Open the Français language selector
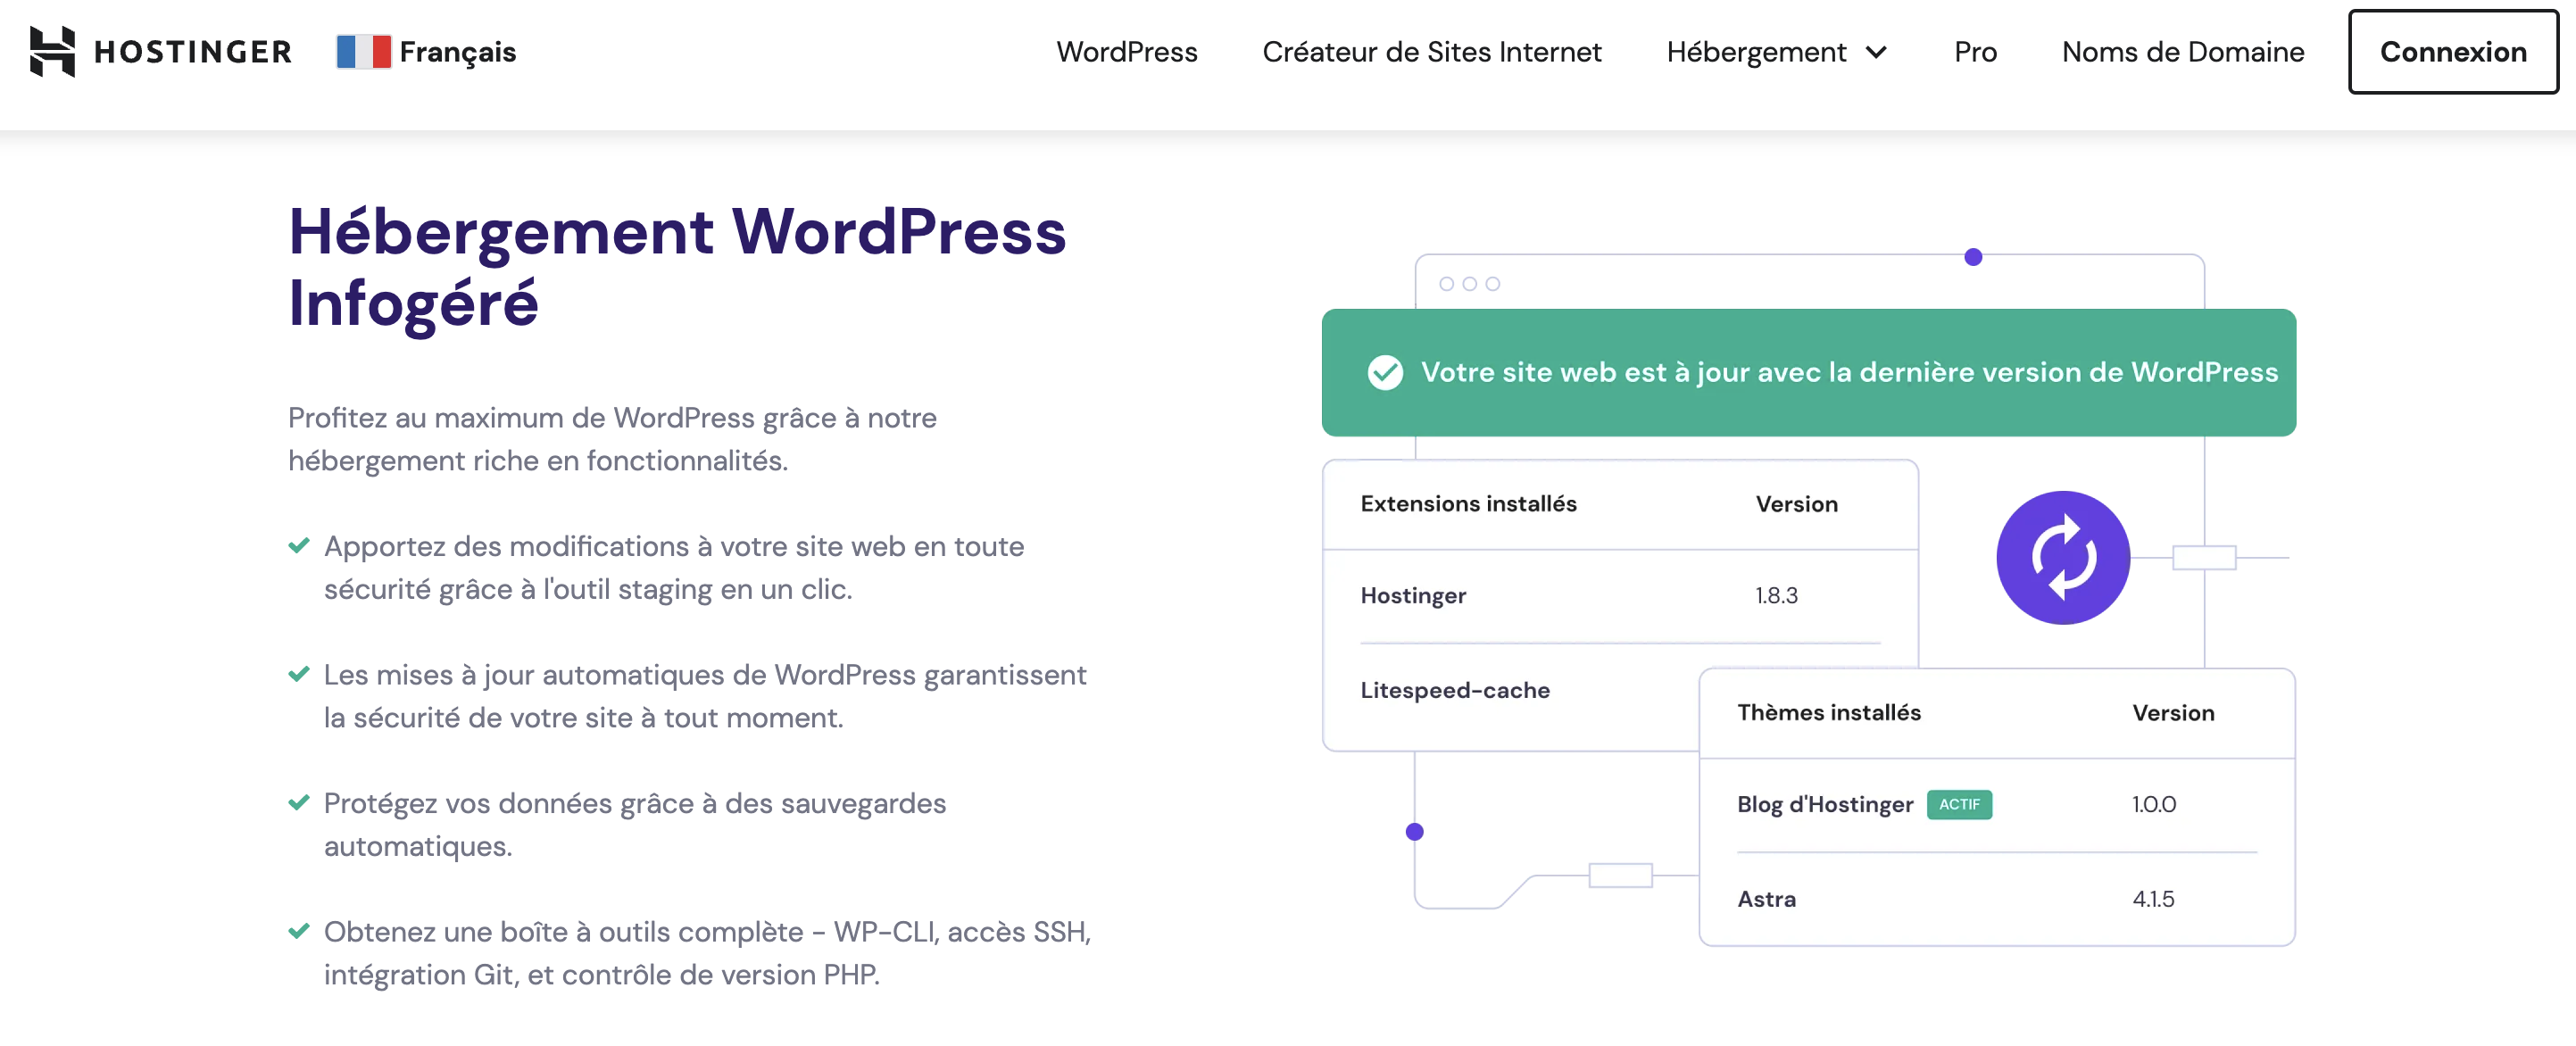The height and width of the screenshot is (1046, 2576). pyautogui.click(x=426, y=51)
